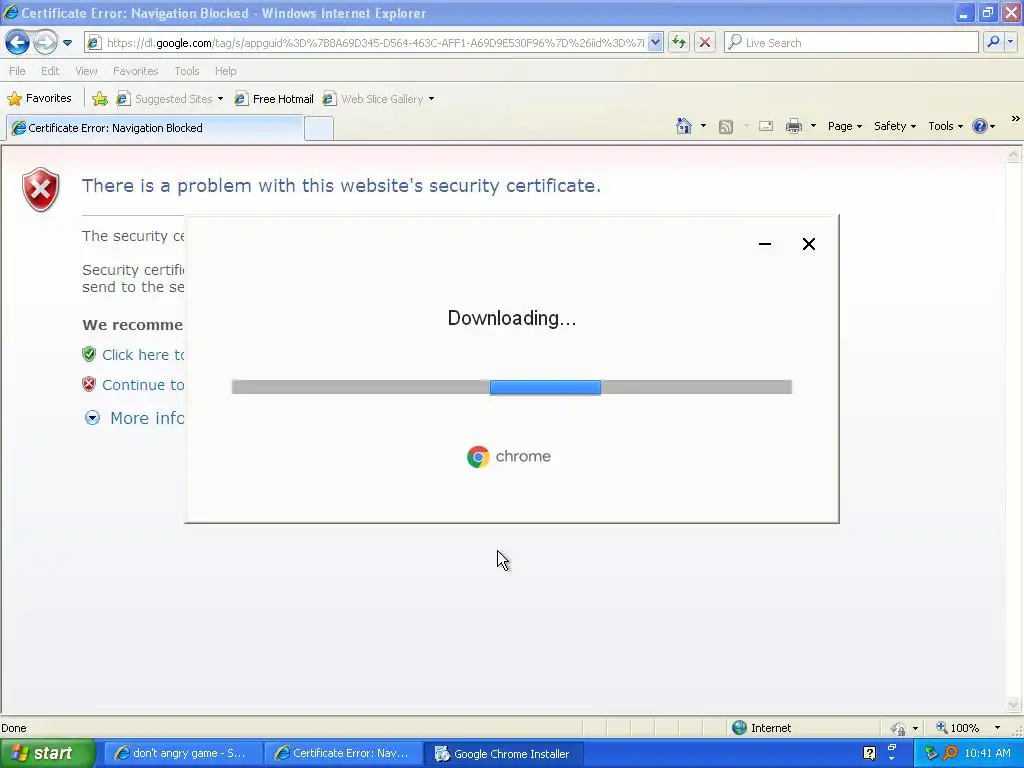Open the Help menu

(225, 71)
